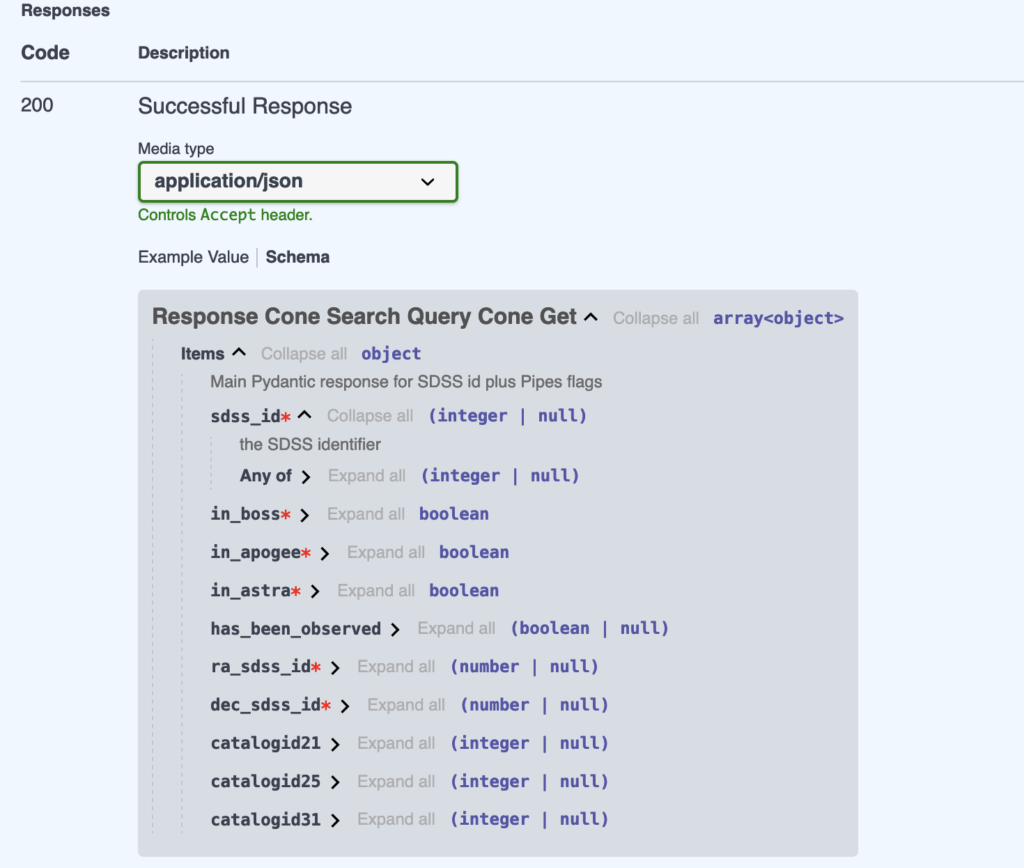Expand the in_astra property arrow
The height and width of the screenshot is (868, 1024).
click(315, 591)
